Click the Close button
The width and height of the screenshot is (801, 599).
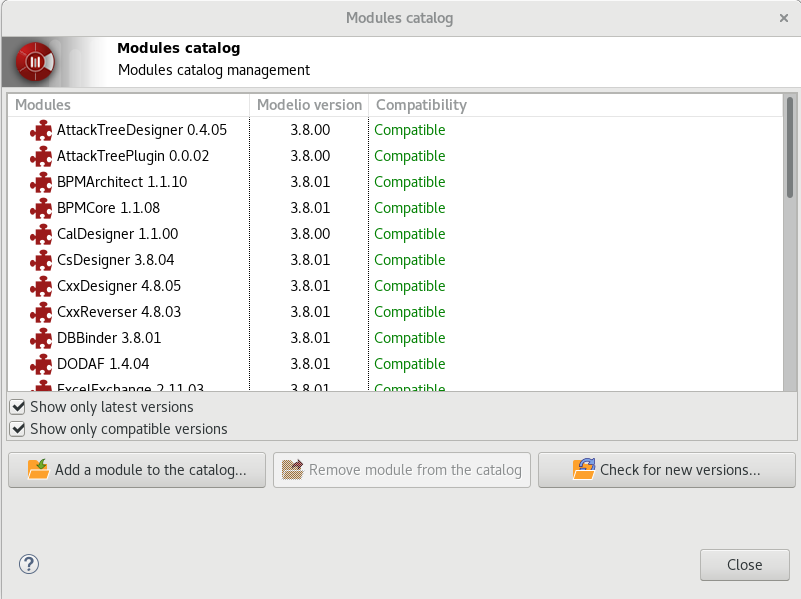[744, 564]
